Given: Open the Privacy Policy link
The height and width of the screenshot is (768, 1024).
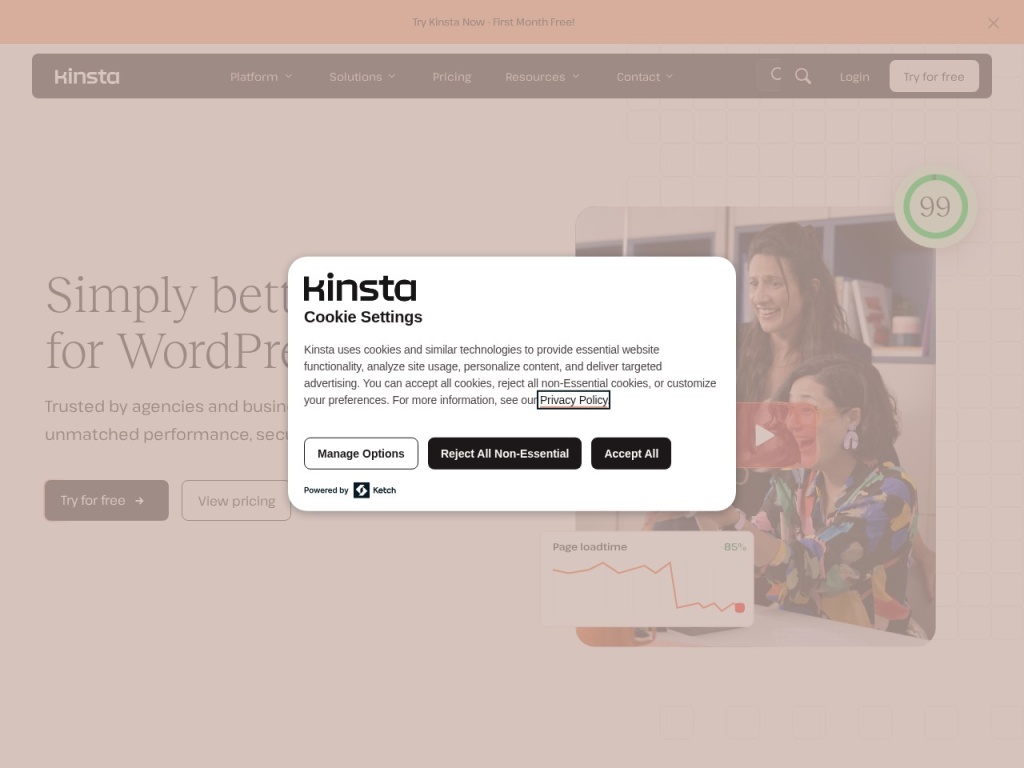Looking at the screenshot, I should tap(573, 400).
